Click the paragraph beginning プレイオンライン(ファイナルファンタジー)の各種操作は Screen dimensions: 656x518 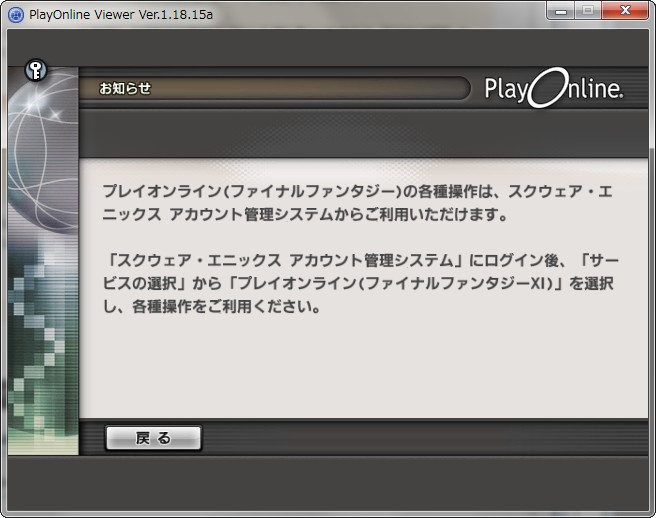358,203
